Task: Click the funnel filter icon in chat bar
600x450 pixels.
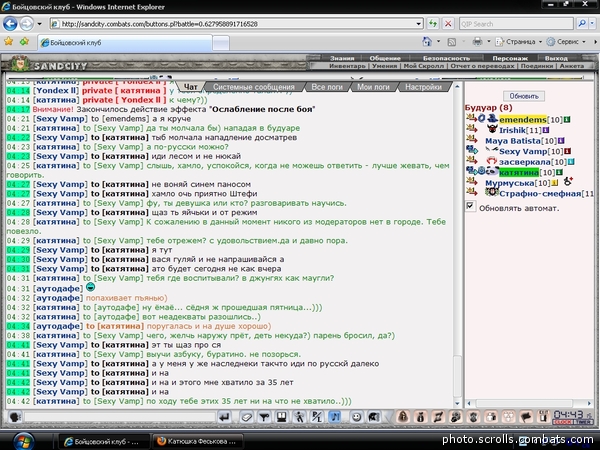Action: point(264,417)
